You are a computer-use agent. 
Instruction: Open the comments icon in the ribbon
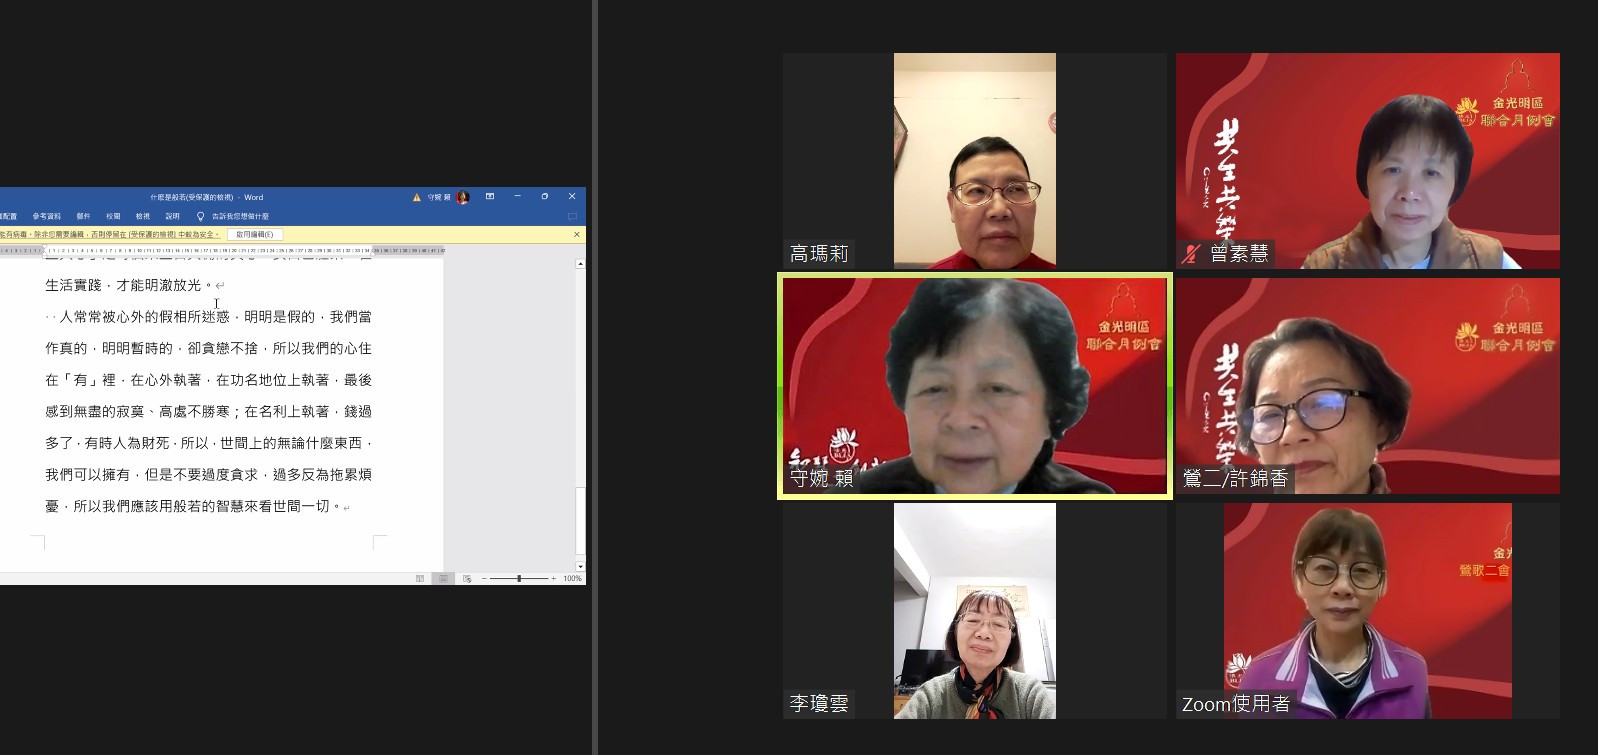pyautogui.click(x=572, y=216)
